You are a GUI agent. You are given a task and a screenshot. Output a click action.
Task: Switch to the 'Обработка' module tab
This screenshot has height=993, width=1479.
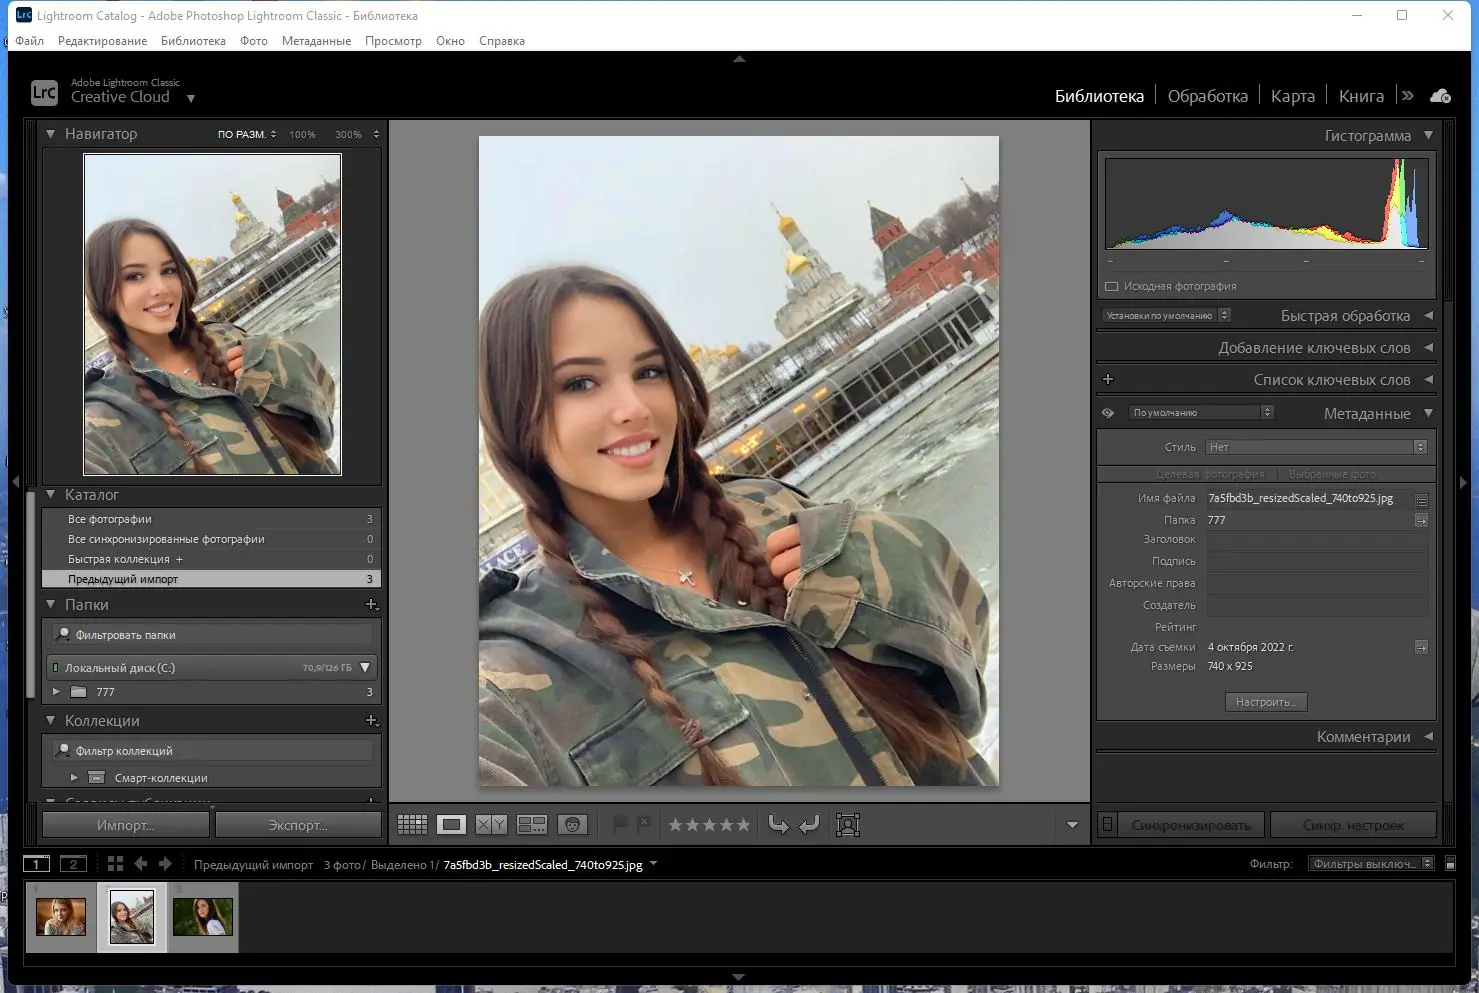pos(1207,96)
